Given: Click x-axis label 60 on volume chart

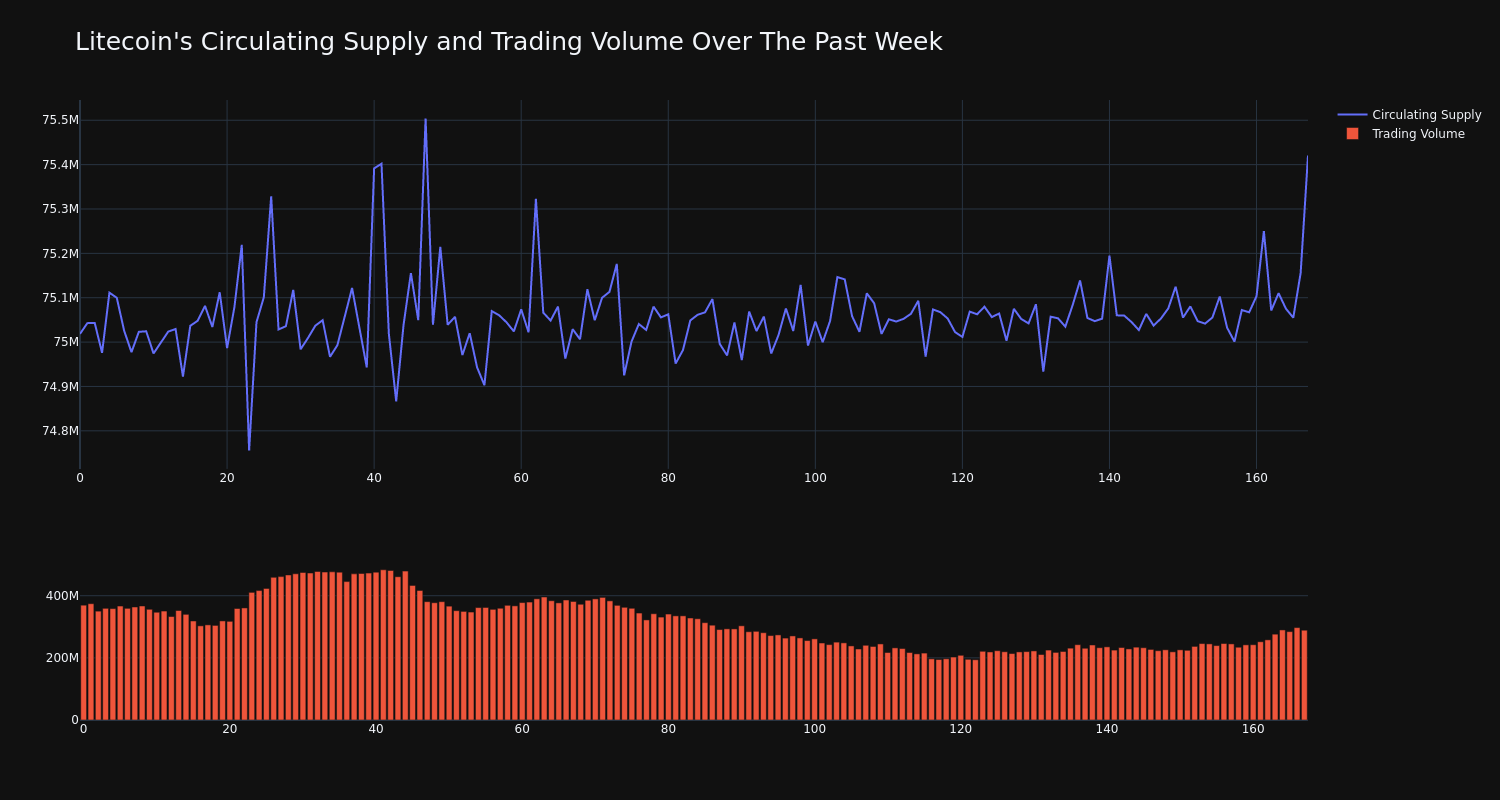Looking at the screenshot, I should (x=522, y=729).
